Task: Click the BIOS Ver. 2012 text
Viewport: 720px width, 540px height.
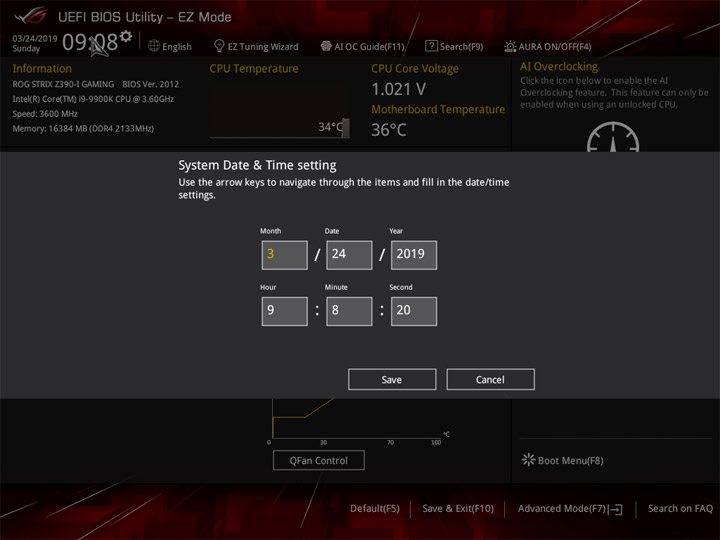Action: pos(151,84)
